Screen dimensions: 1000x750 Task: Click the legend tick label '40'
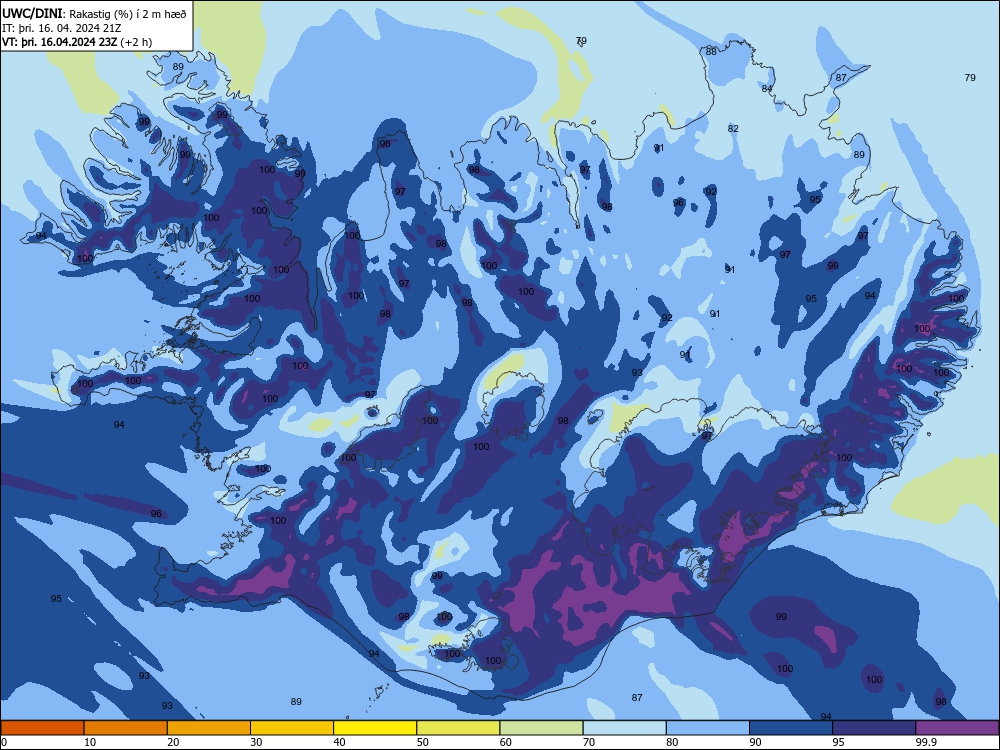point(339,742)
